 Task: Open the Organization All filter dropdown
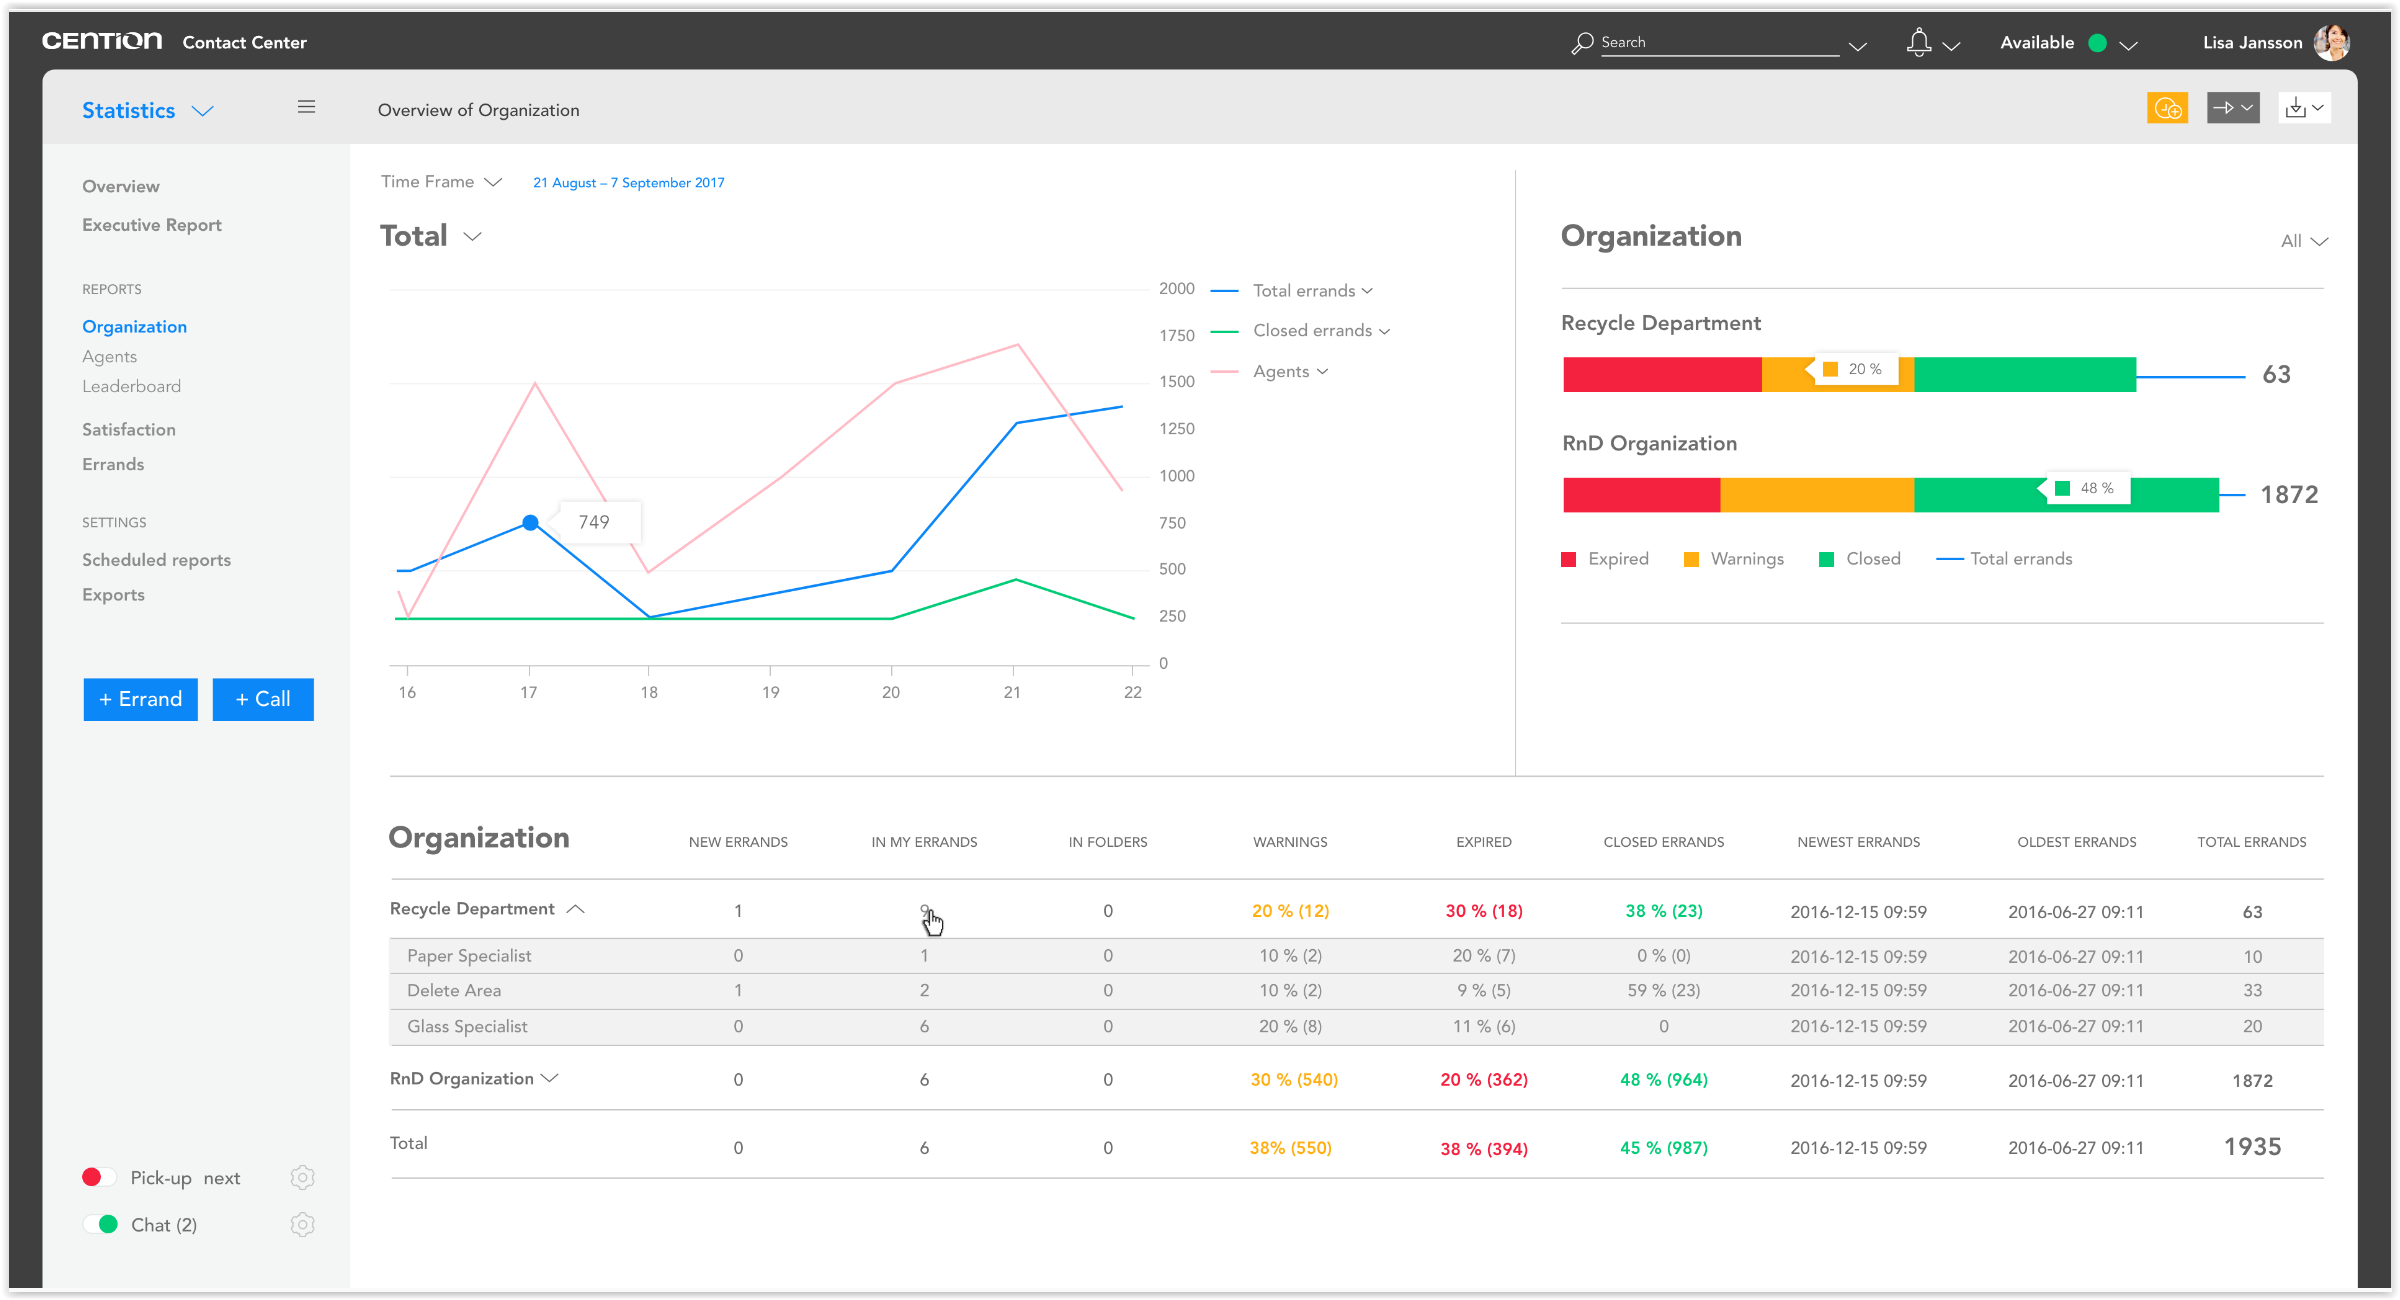point(2304,241)
